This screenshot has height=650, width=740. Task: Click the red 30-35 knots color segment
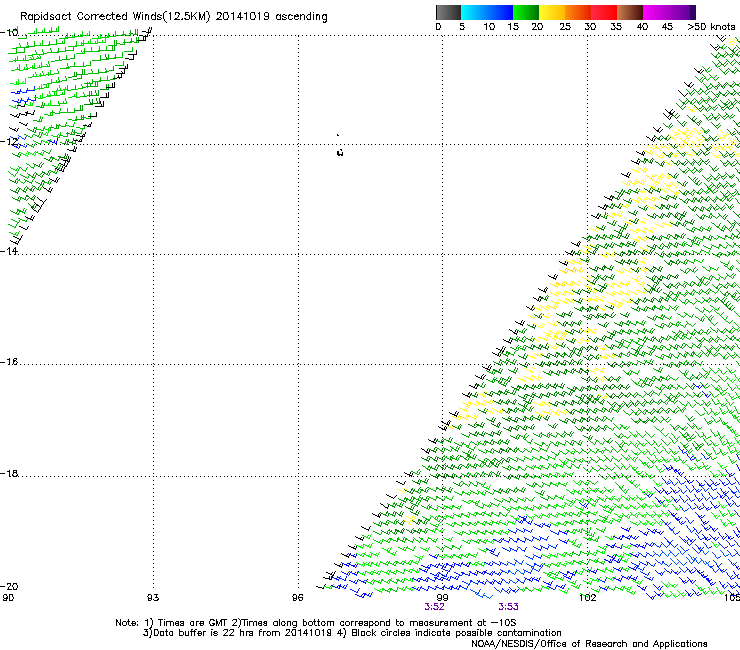point(604,12)
